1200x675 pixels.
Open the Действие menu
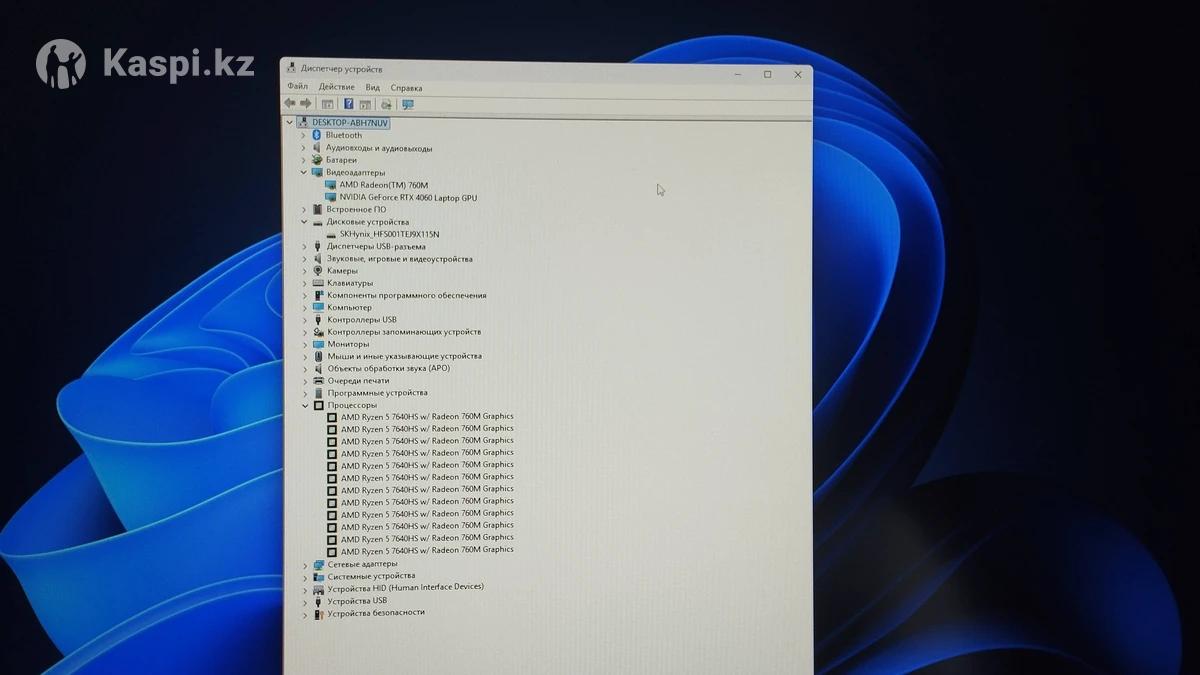tap(336, 87)
